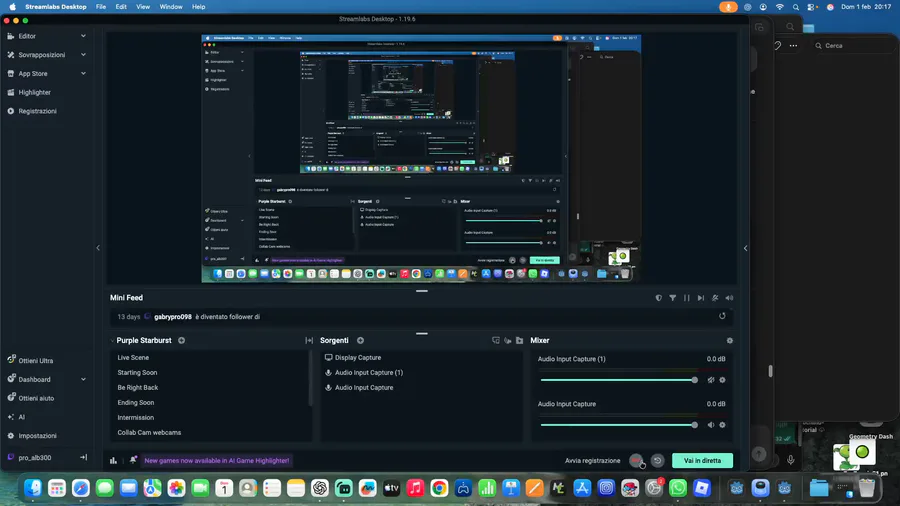Open the AI sidebar entry
This screenshot has width=900, height=506.
point(21,417)
